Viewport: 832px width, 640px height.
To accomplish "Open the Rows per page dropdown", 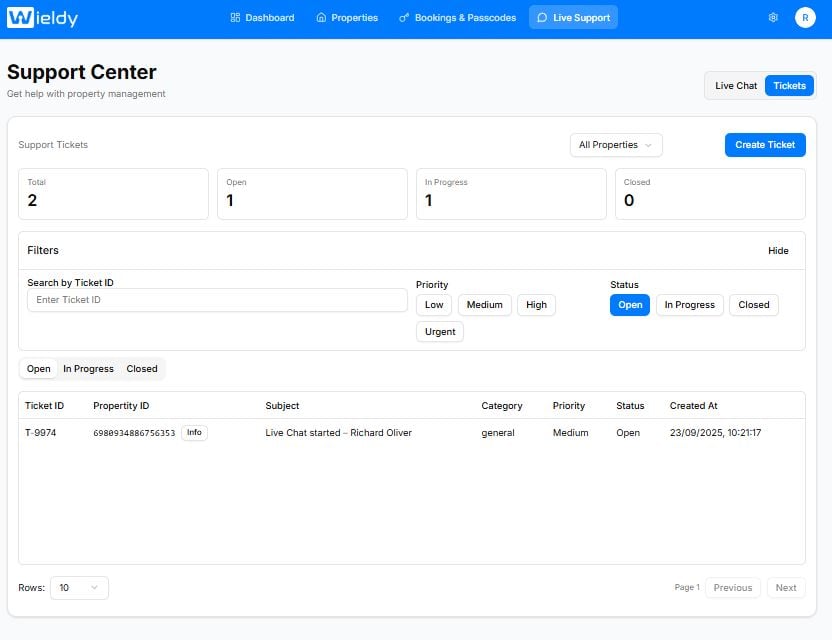I will coord(79,588).
